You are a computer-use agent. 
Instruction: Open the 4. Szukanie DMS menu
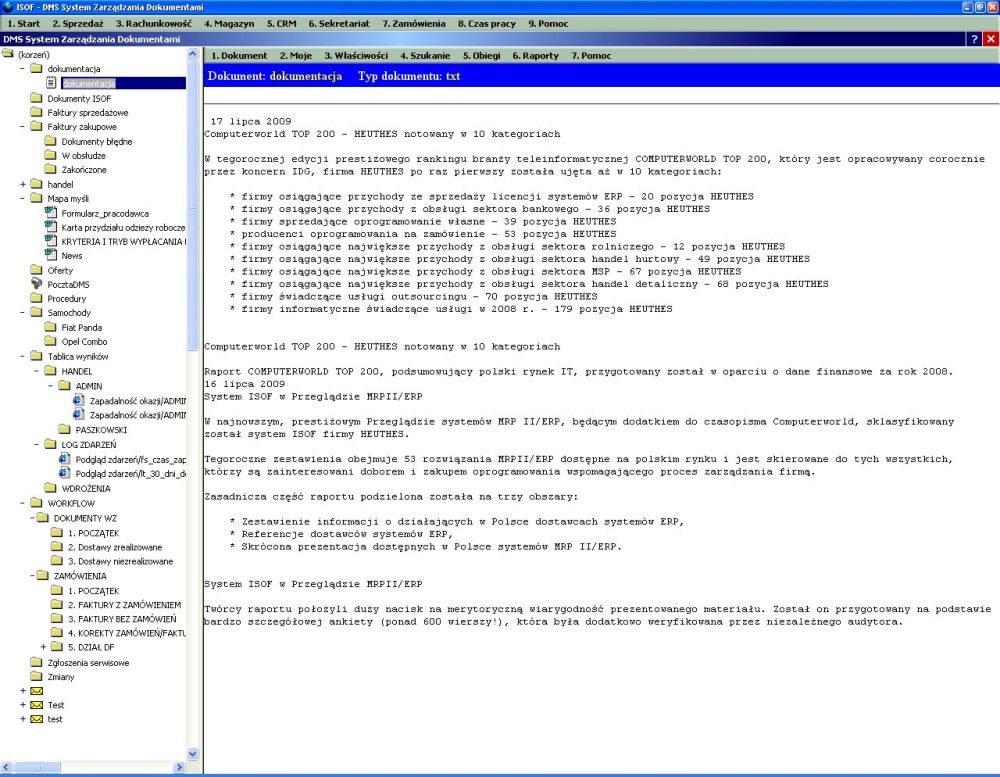(425, 56)
